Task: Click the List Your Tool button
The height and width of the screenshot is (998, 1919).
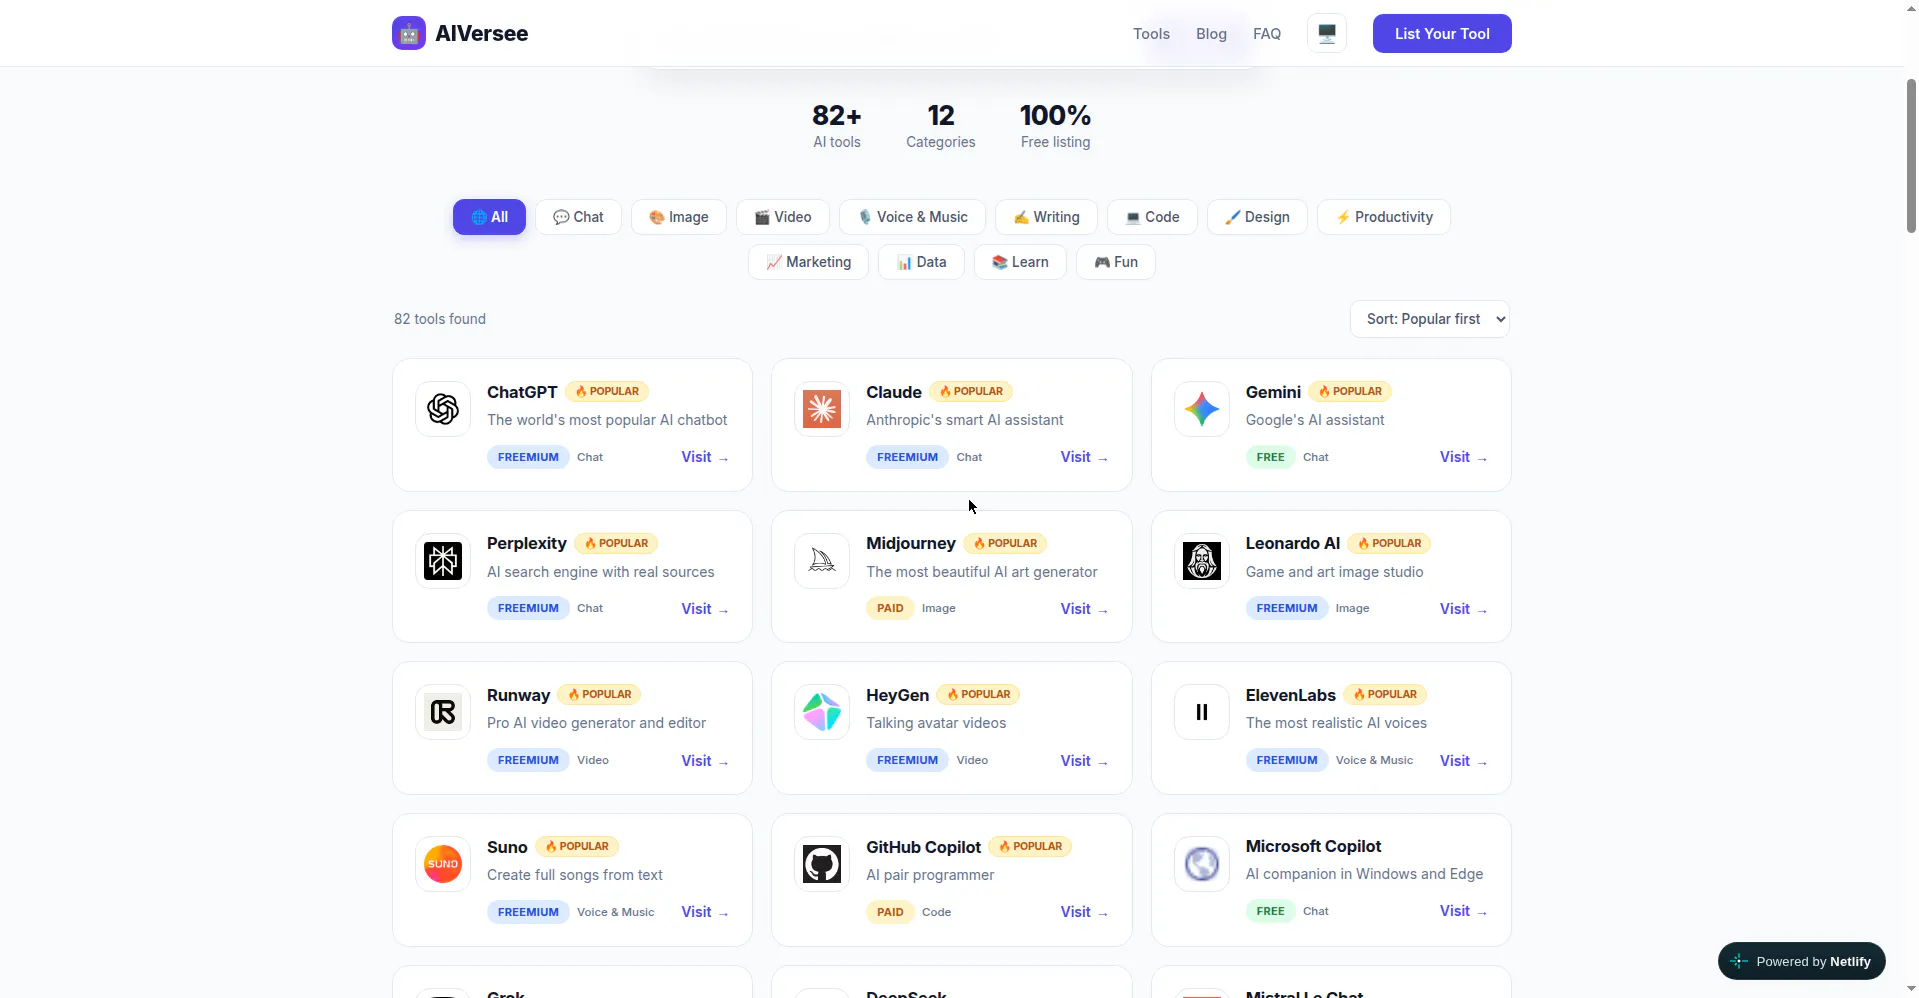Action: (x=1442, y=34)
